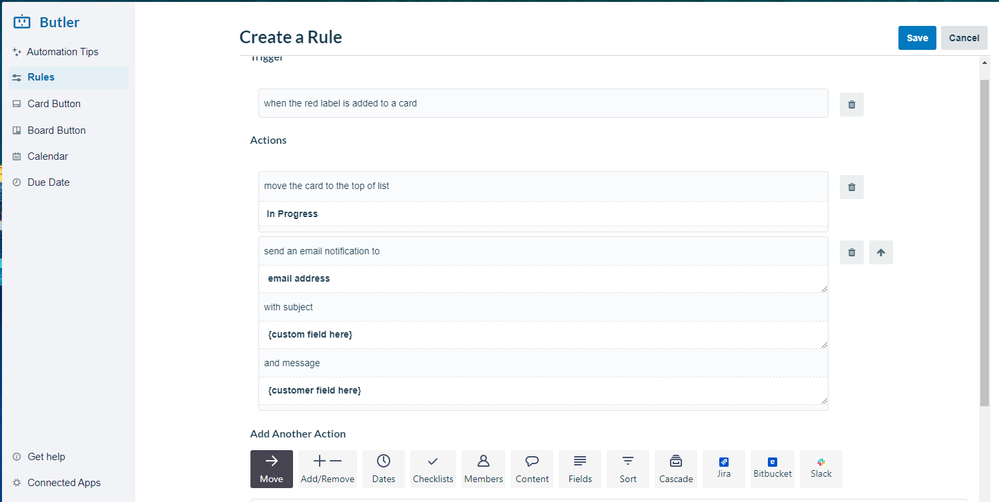Delete the red label trigger

click(x=851, y=104)
